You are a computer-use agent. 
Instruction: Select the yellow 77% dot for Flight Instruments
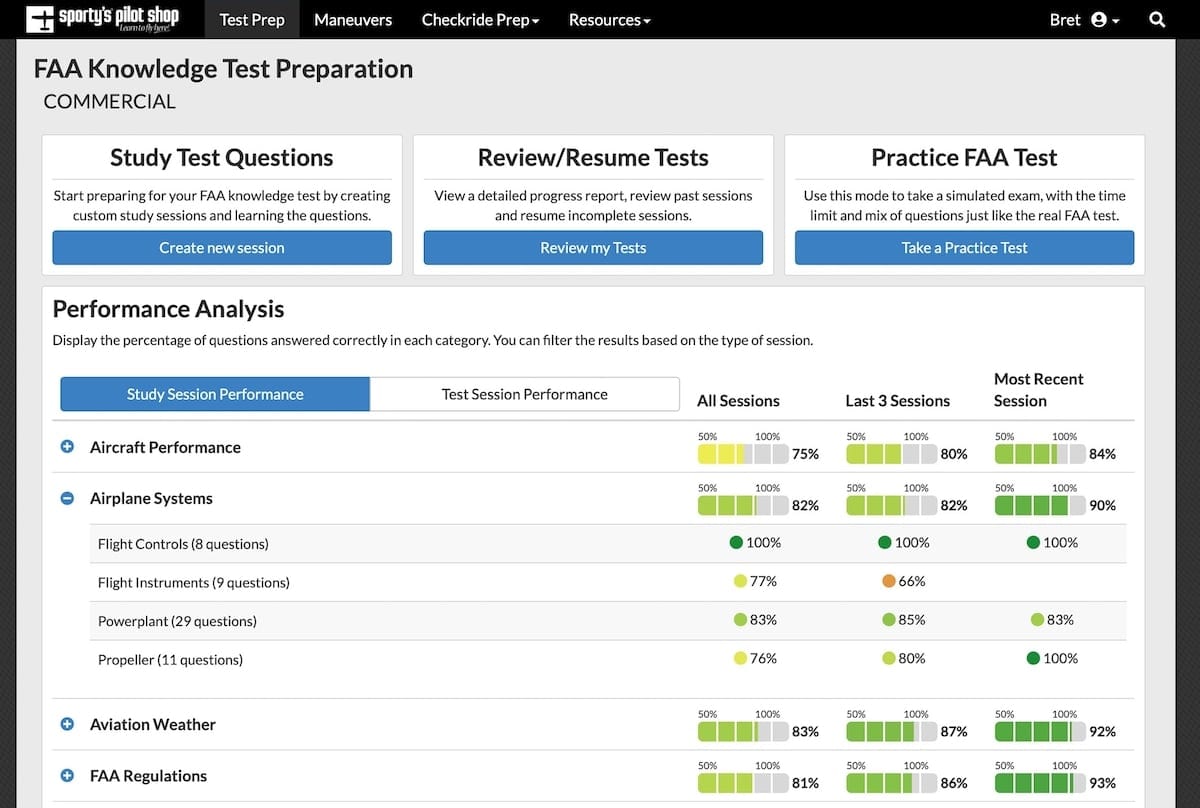click(735, 581)
